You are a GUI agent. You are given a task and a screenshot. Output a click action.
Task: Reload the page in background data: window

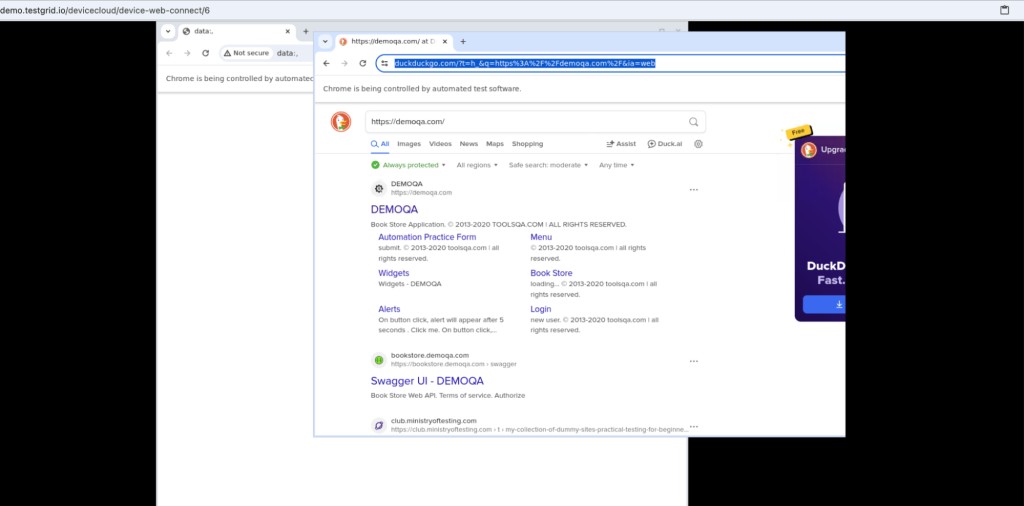pos(206,53)
